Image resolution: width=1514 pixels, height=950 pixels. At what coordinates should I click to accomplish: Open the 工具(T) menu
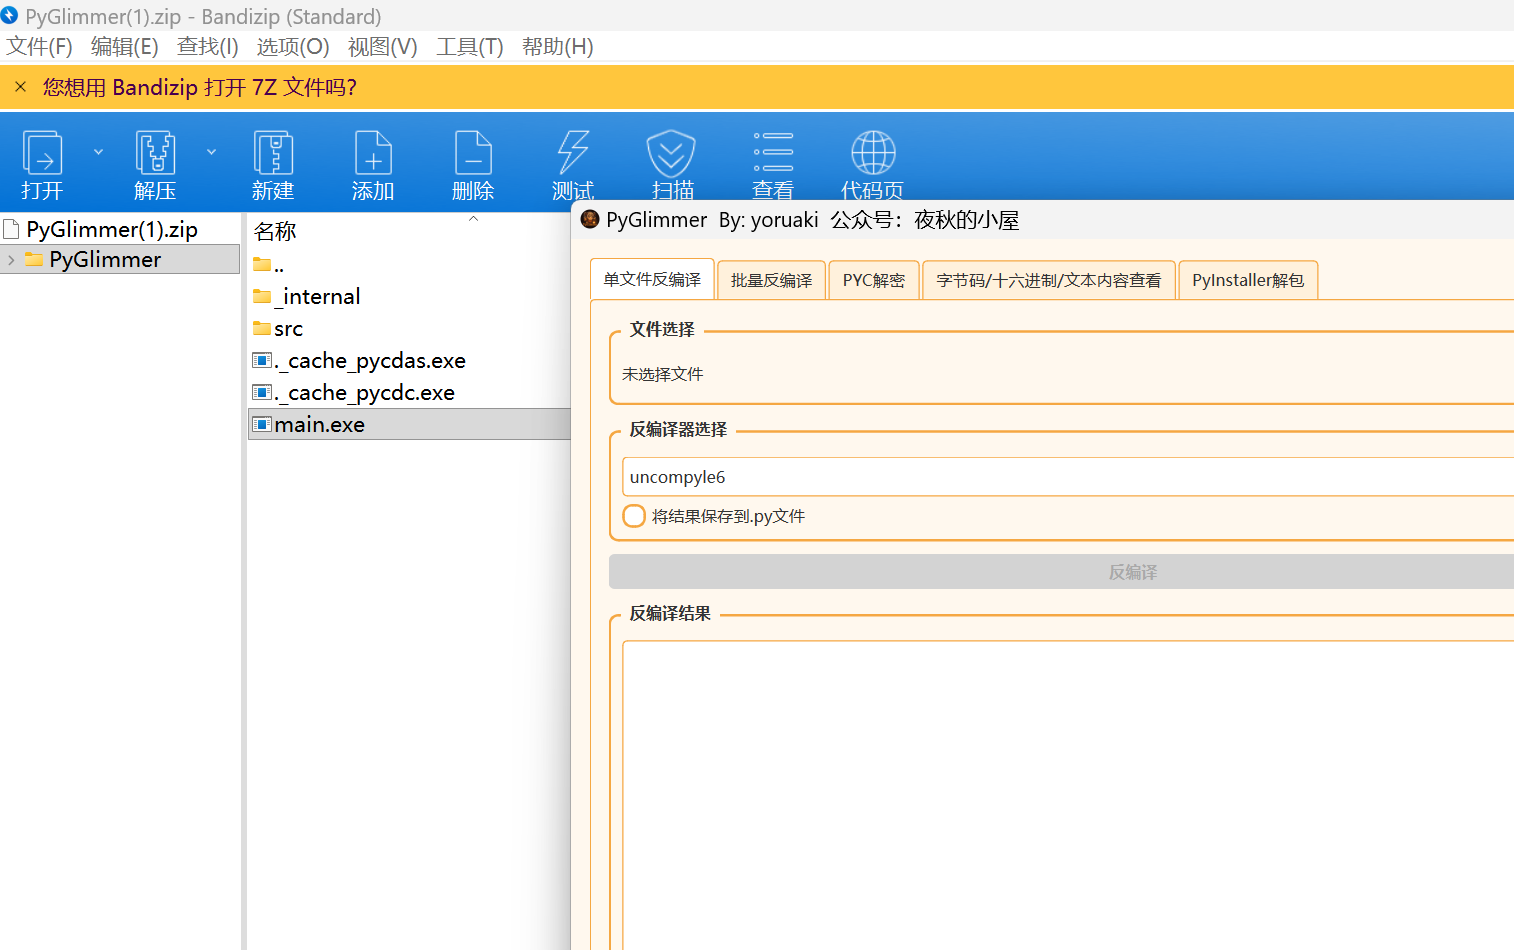470,47
